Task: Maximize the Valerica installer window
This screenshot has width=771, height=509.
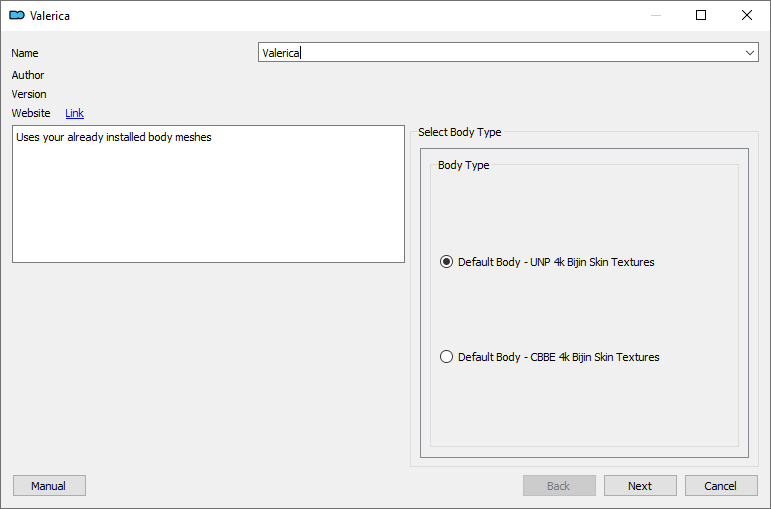Action: click(x=701, y=15)
